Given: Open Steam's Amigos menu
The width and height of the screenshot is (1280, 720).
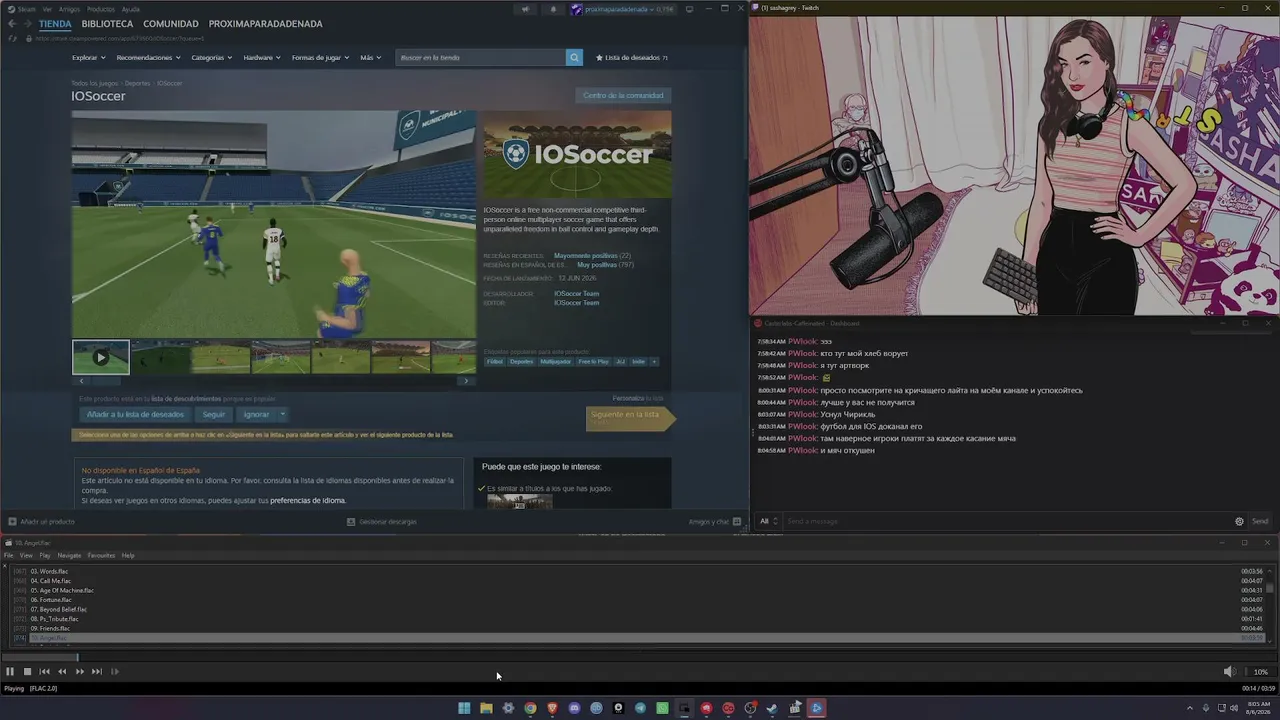Looking at the screenshot, I should [69, 9].
